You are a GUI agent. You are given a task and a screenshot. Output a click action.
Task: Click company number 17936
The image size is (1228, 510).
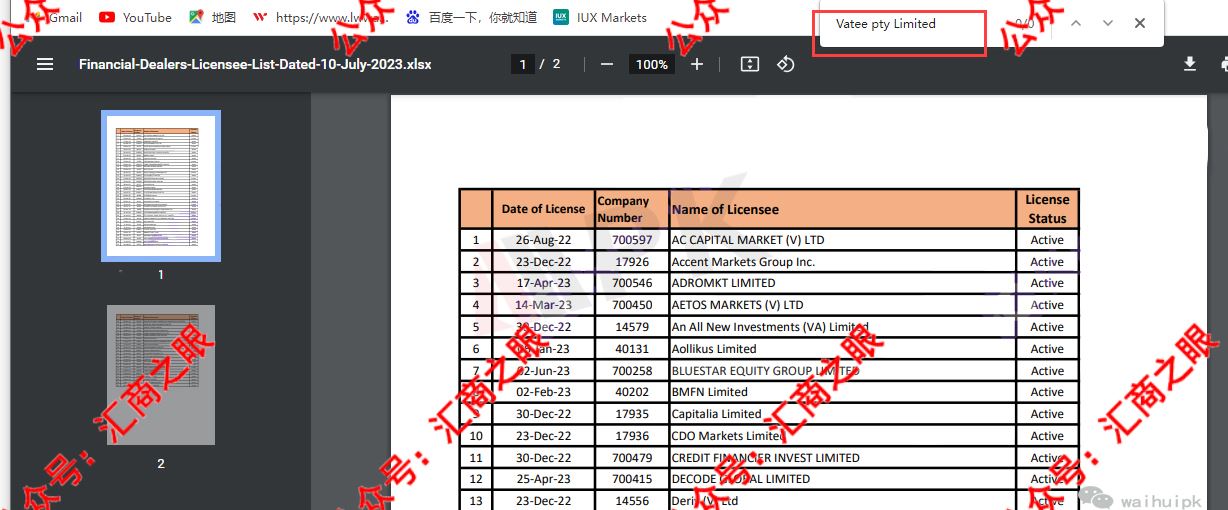coord(632,436)
